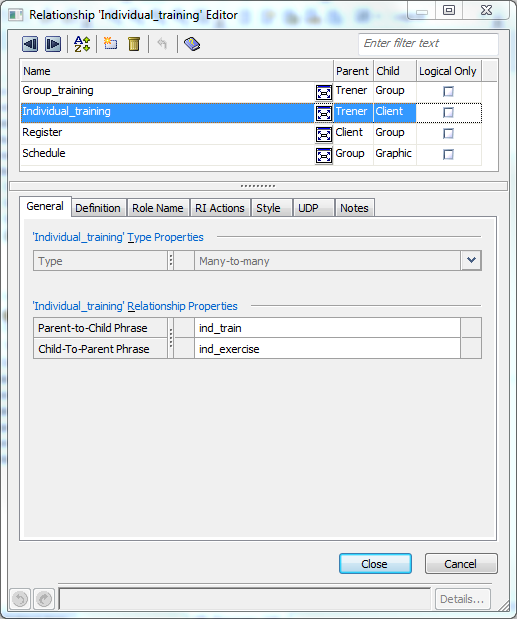This screenshot has width=517, height=619.
Task: Open the Type dropdown showing Many-to-many
Action: tap(471, 261)
